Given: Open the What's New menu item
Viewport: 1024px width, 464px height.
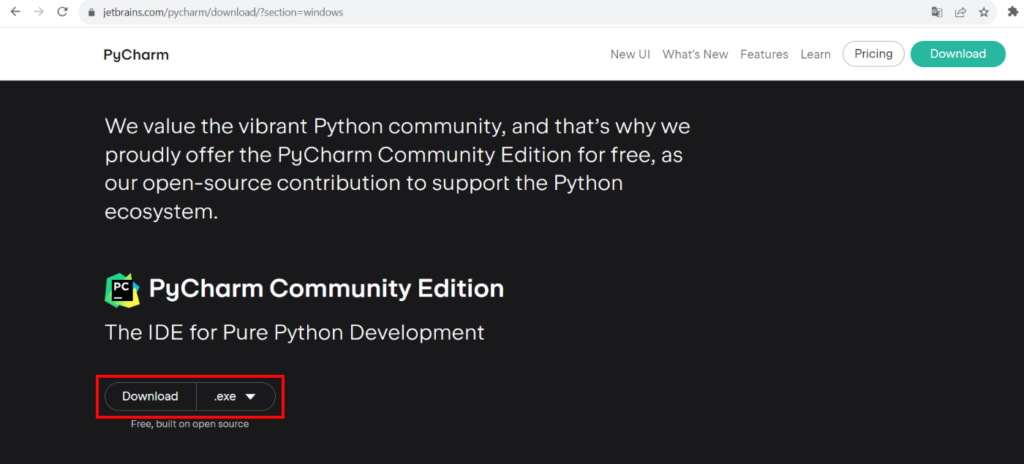Looking at the screenshot, I should pos(695,54).
